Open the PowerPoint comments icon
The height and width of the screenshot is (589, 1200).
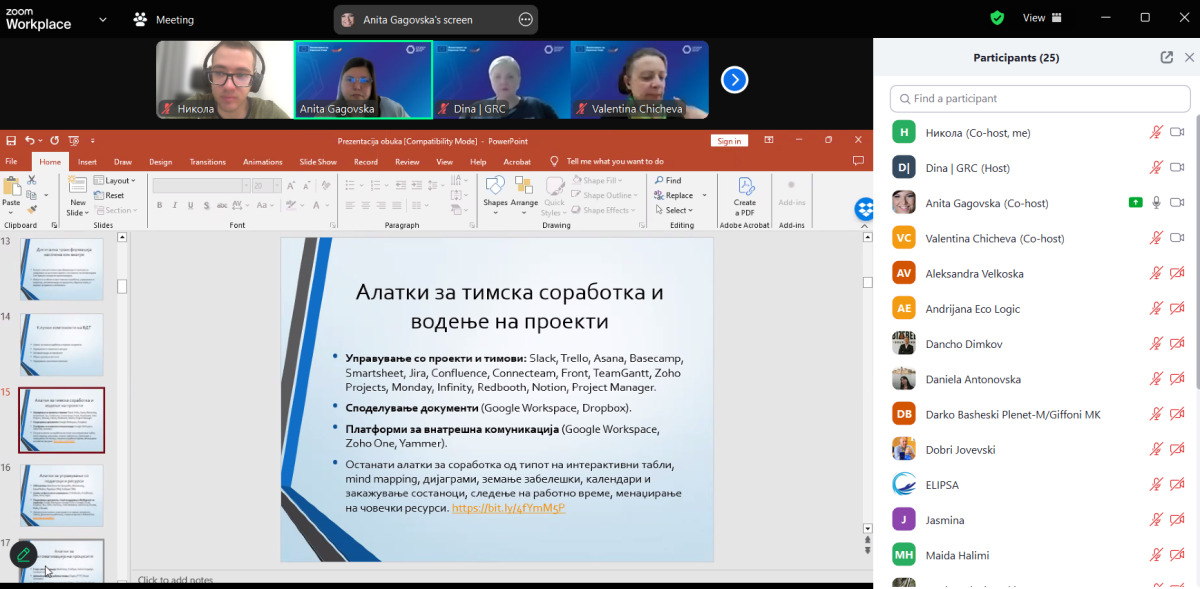(x=858, y=161)
